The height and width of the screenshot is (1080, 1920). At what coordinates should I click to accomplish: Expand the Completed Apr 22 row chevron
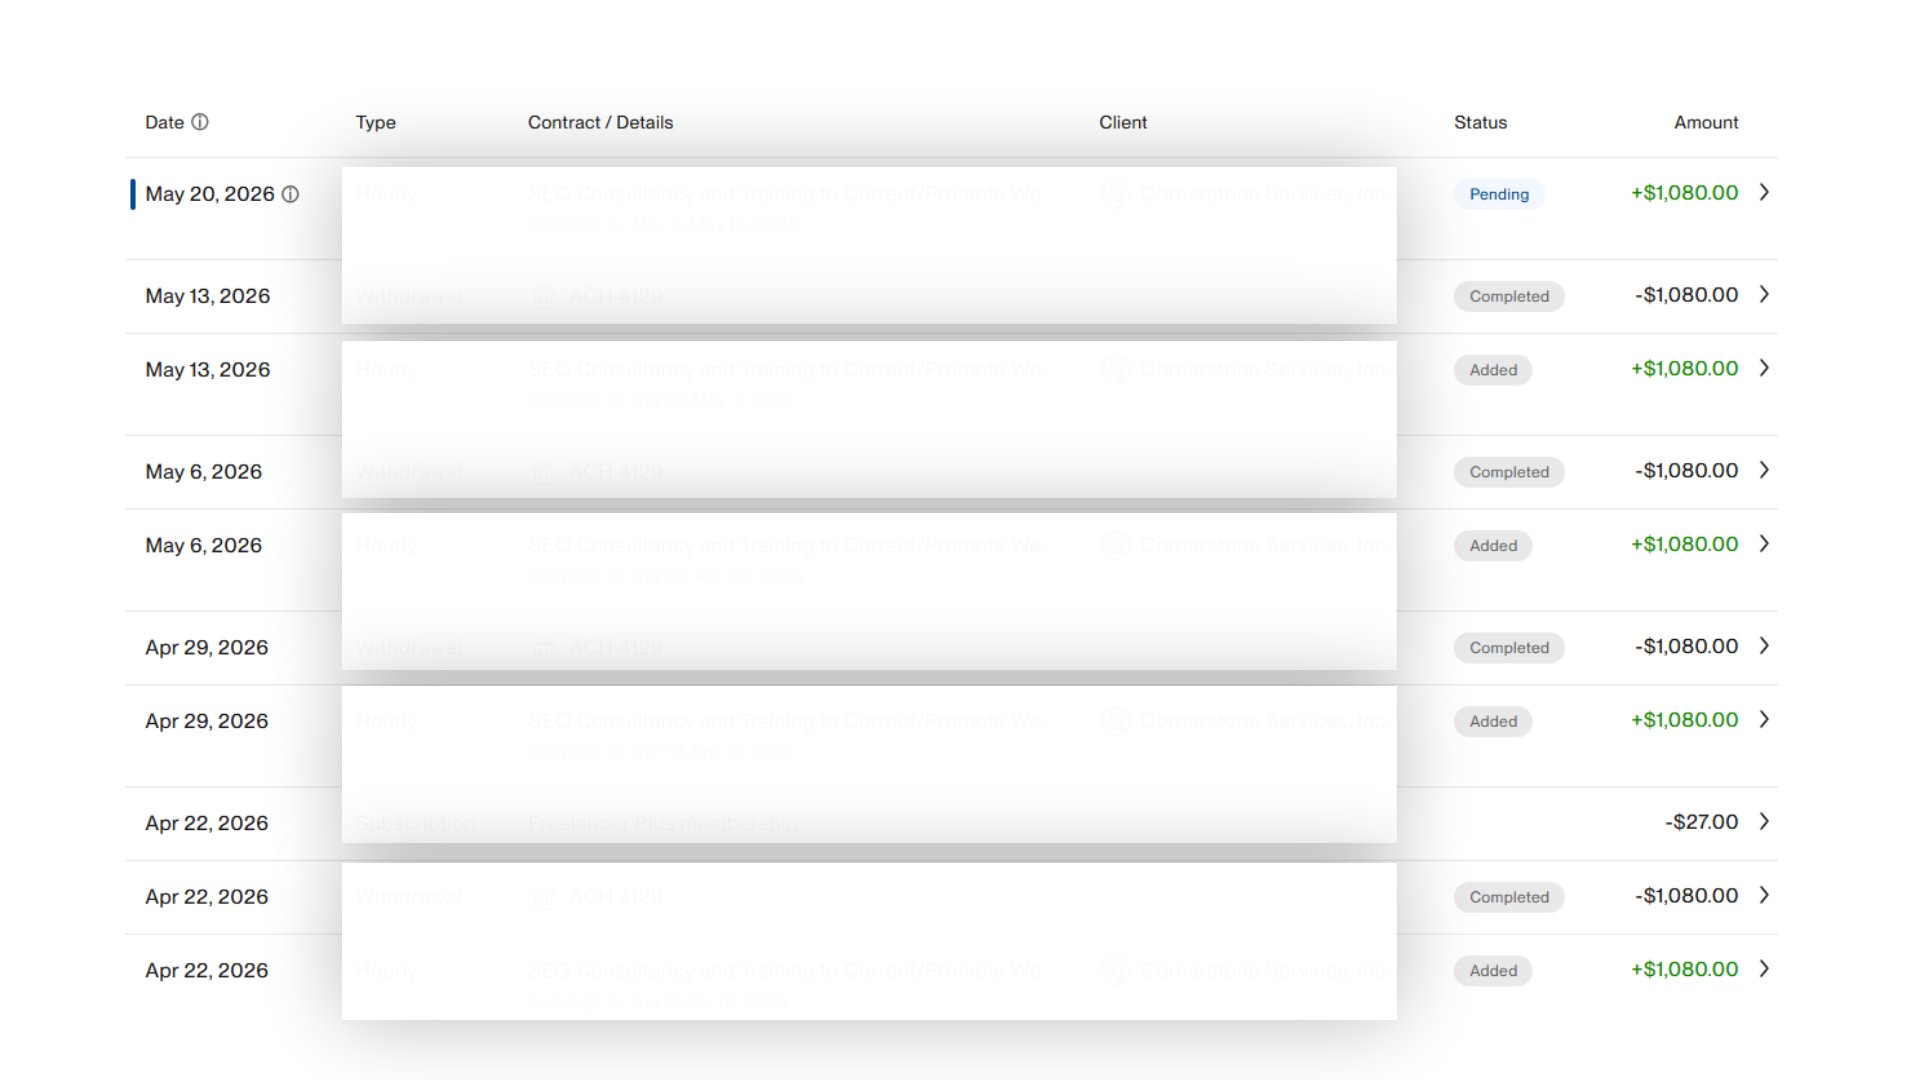click(1764, 895)
